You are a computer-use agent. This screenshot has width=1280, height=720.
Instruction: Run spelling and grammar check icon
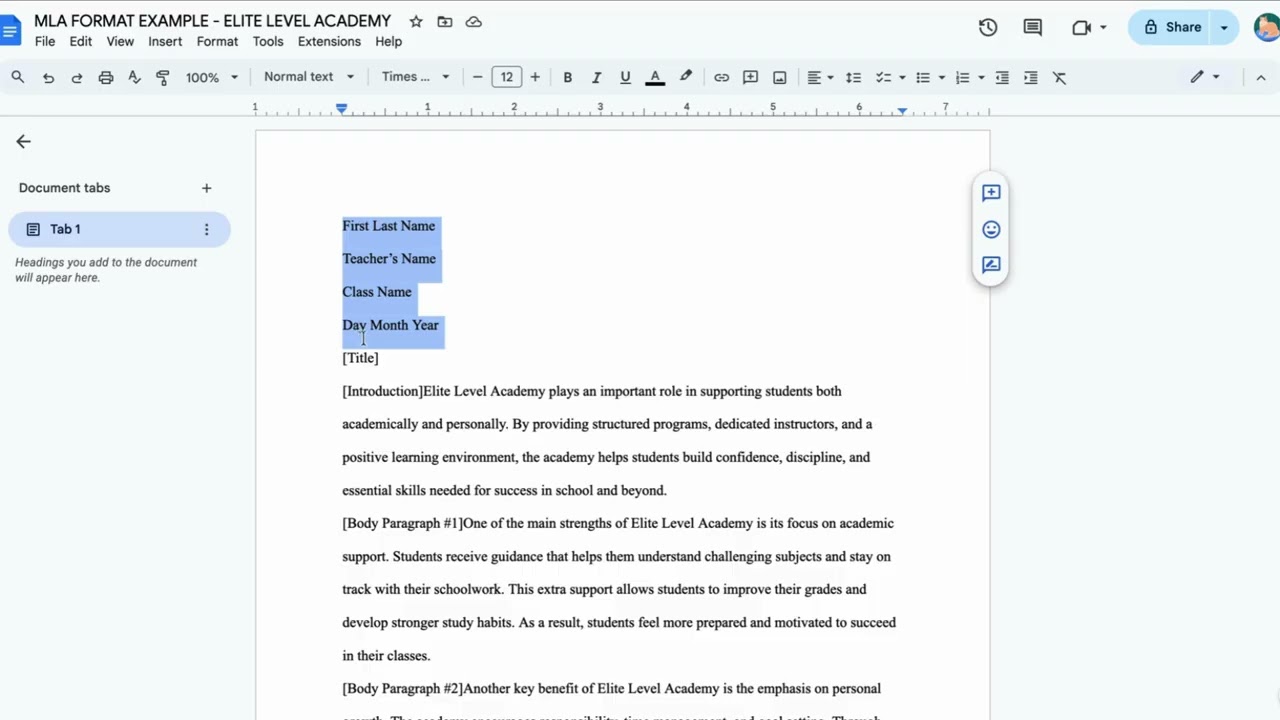pos(134,77)
